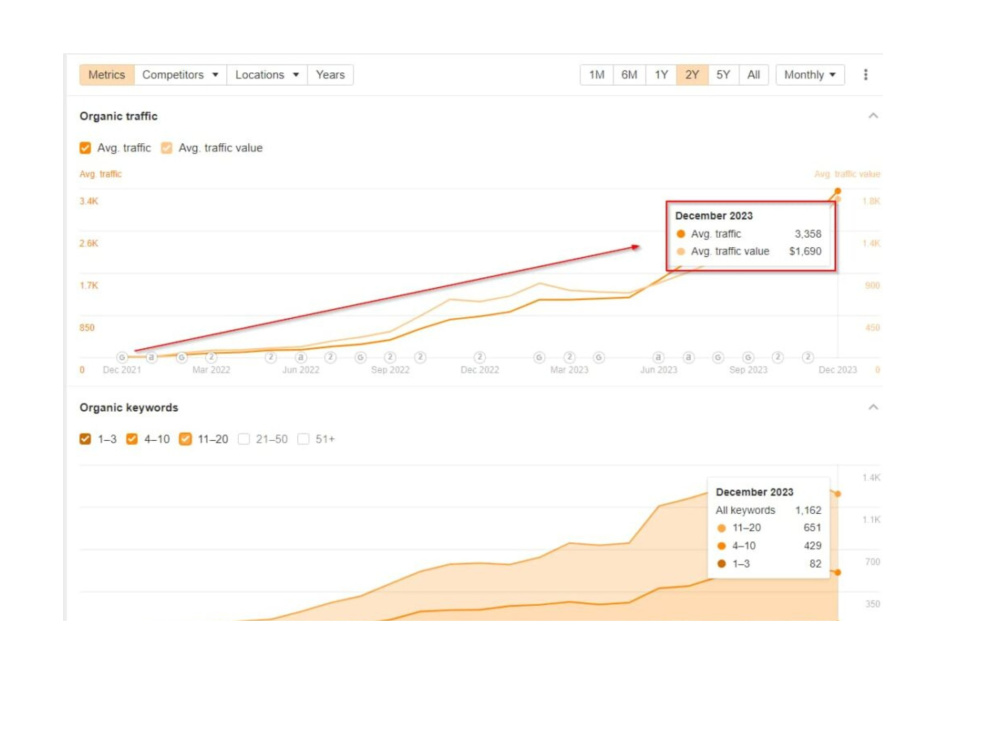Click the Google update marker above Dec 2021

pyautogui.click(x=122, y=357)
